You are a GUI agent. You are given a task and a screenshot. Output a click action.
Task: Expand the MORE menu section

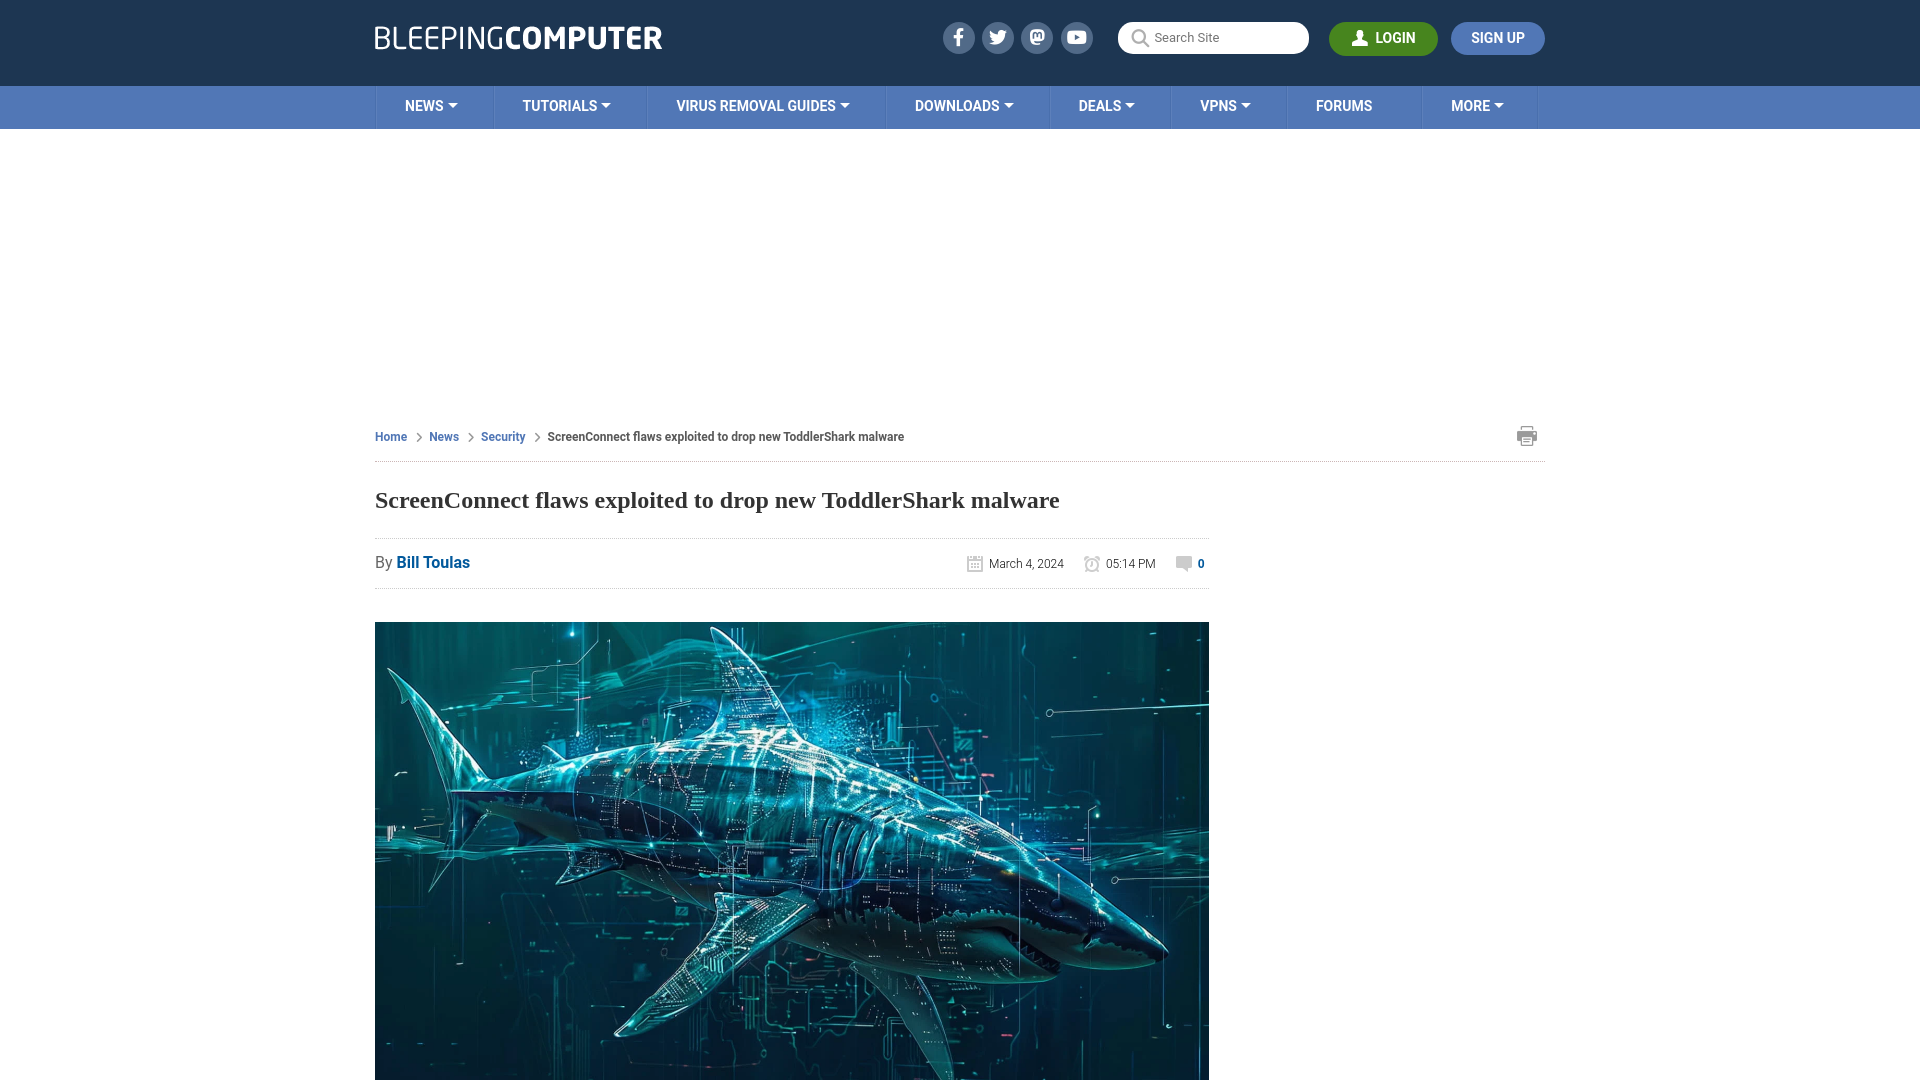(x=1477, y=105)
